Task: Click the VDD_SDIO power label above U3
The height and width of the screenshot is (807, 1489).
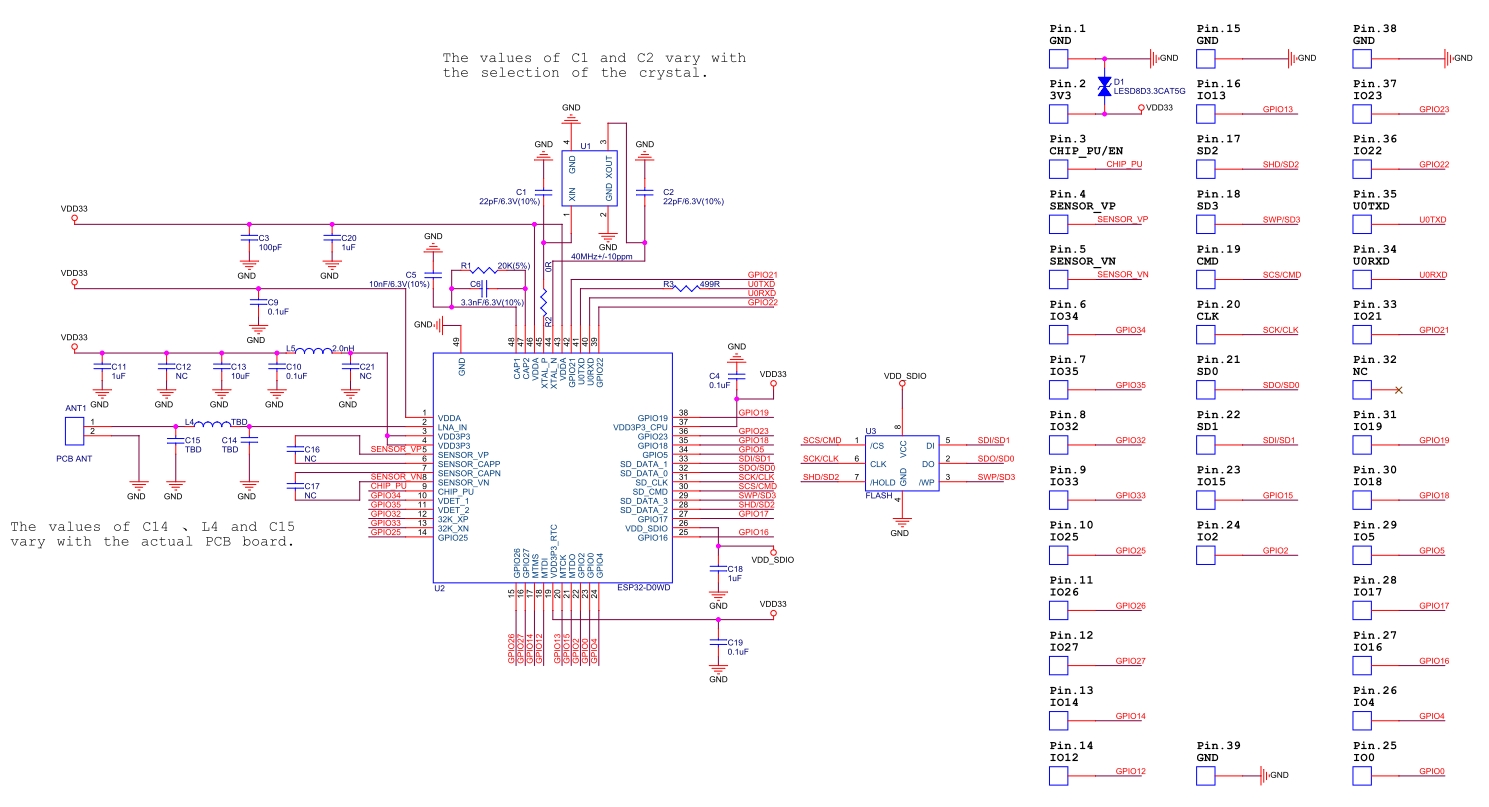Action: pos(905,377)
